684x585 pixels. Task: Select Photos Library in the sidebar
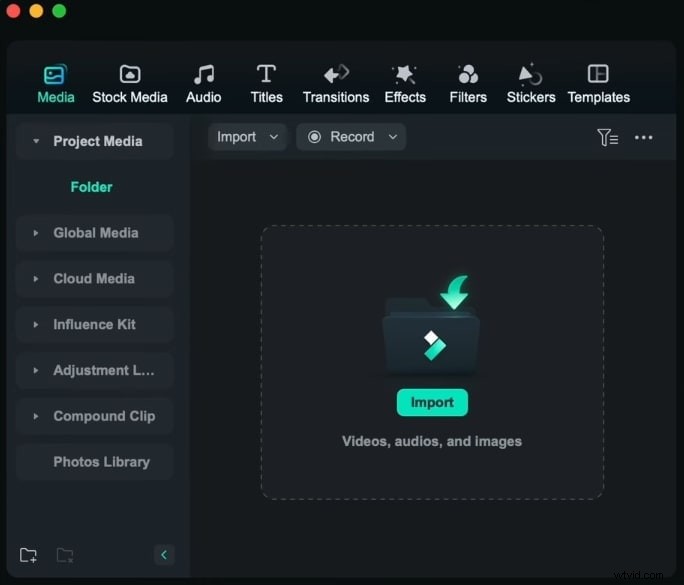tap(101, 462)
